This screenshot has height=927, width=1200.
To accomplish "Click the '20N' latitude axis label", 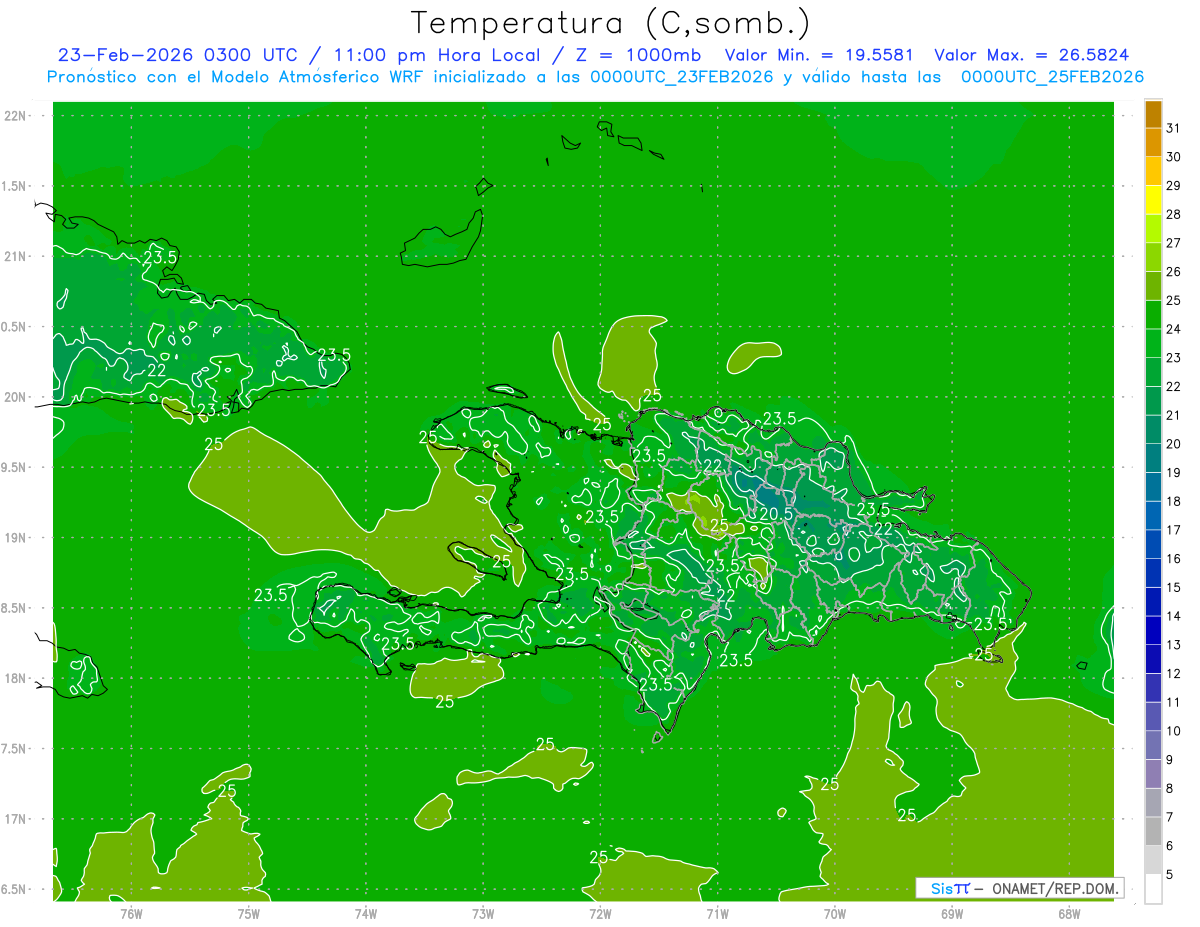I will pyautogui.click(x=14, y=397).
